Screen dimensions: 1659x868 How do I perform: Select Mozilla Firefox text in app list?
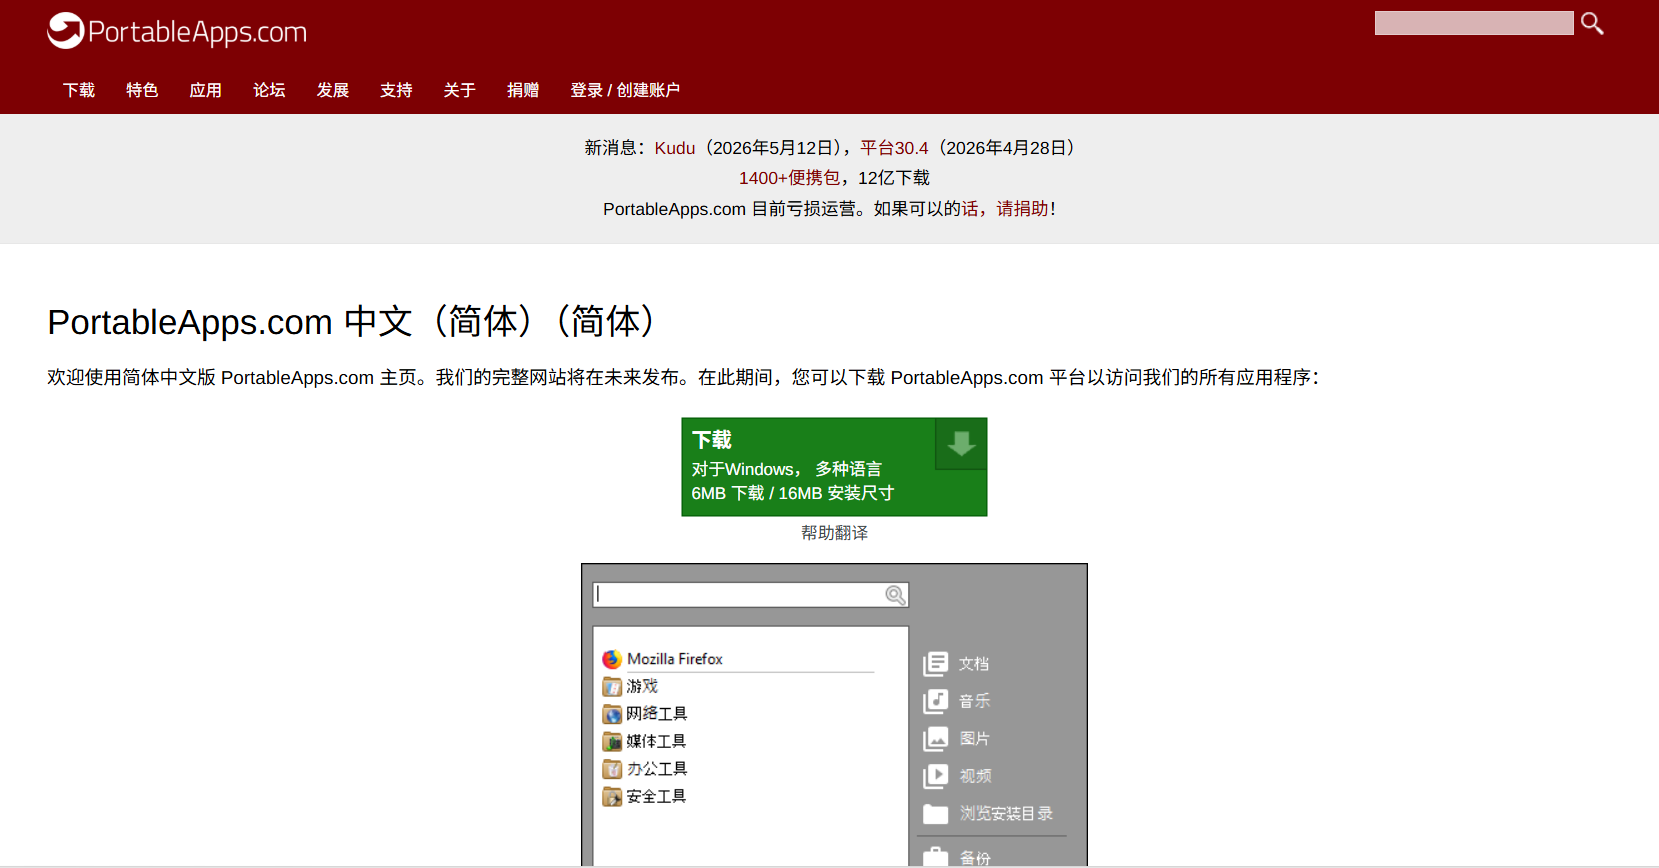click(675, 659)
